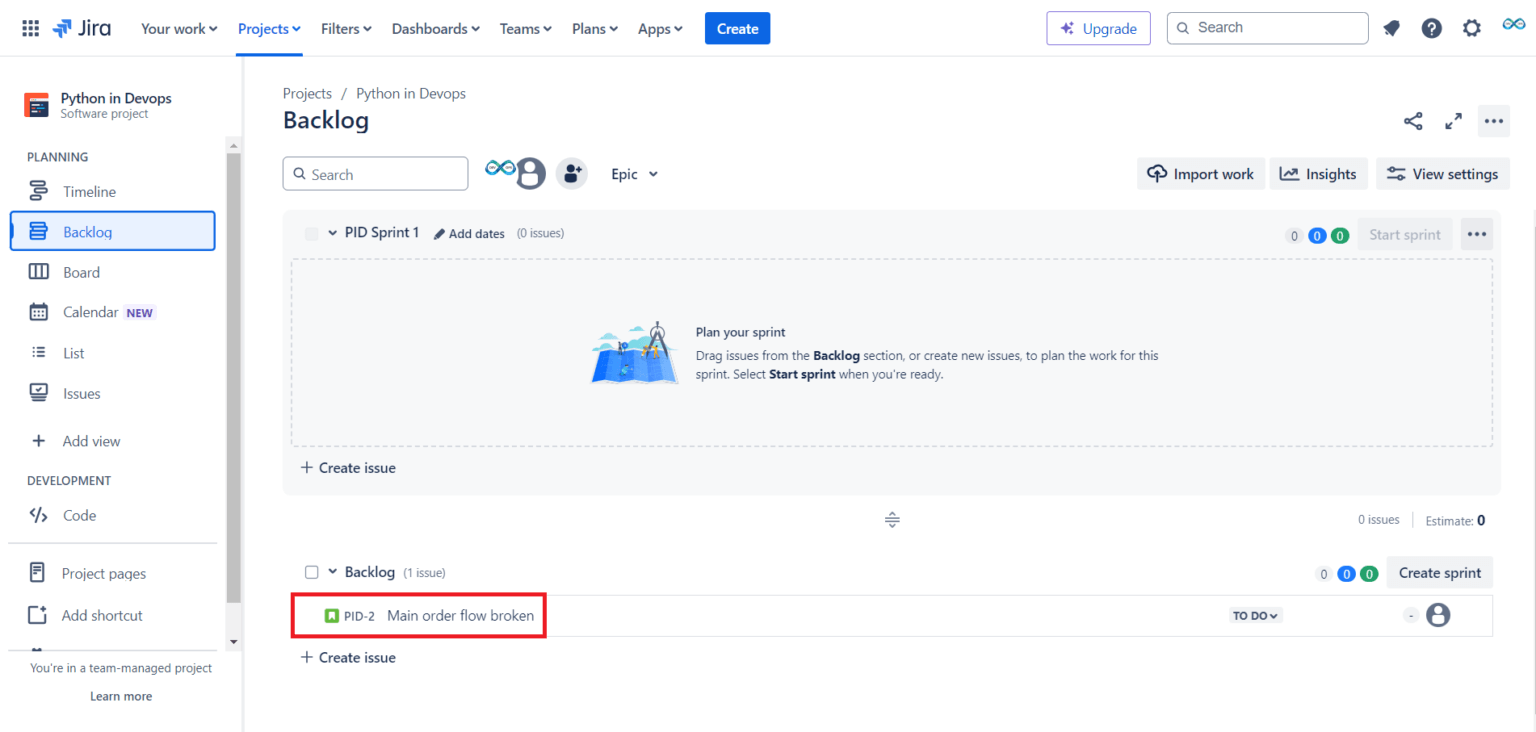Click the Create sprint button

tap(1439, 572)
